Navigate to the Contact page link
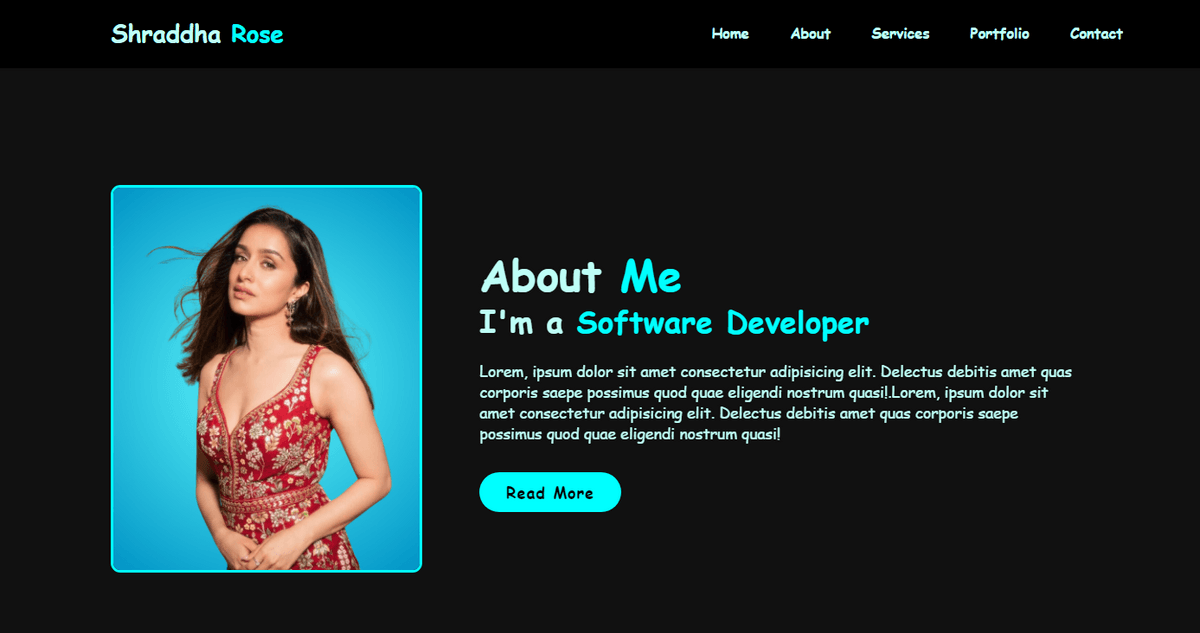Screen dimensions: 1200x633 click(1096, 34)
